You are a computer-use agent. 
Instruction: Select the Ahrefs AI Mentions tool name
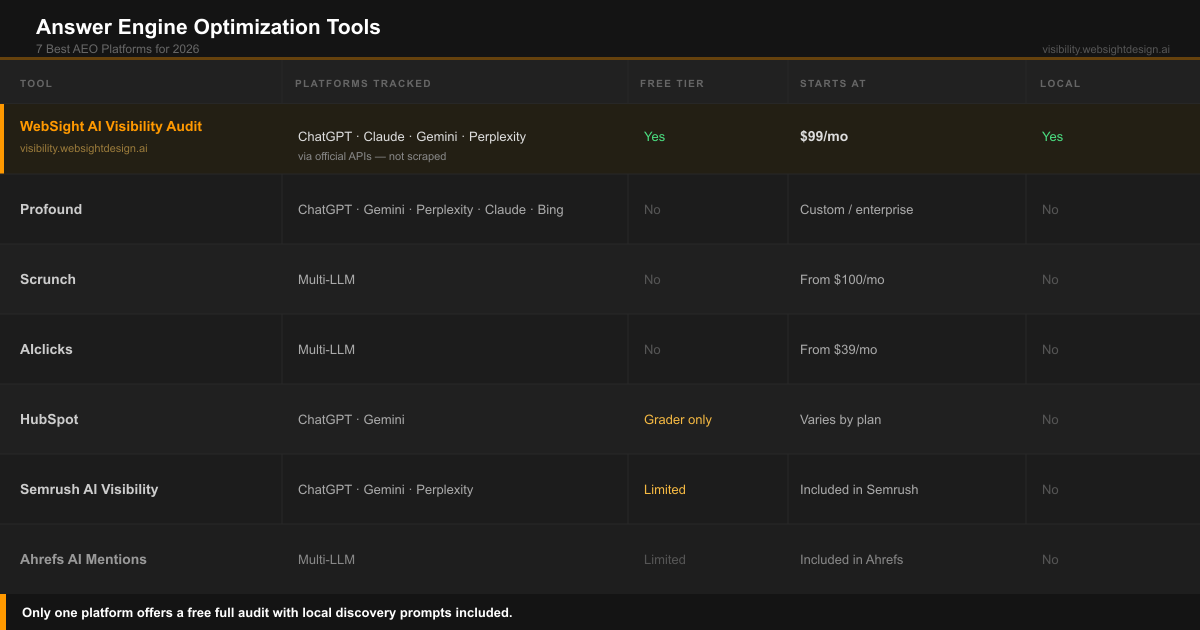(83, 559)
